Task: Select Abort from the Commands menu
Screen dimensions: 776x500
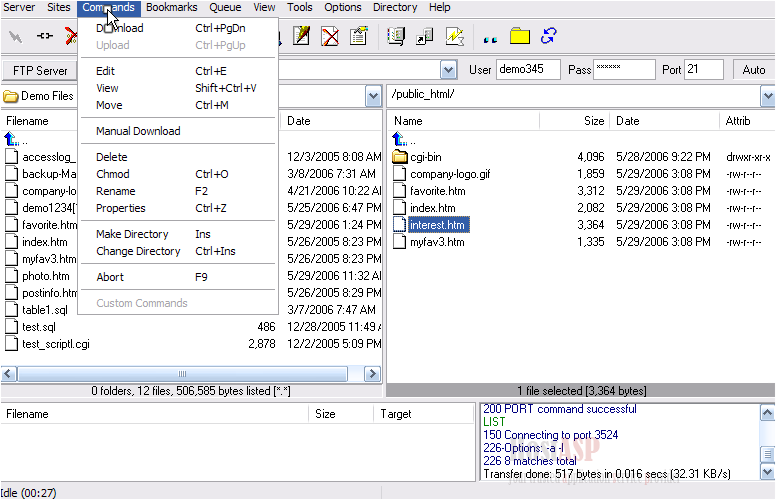Action: pyautogui.click(x=178, y=277)
